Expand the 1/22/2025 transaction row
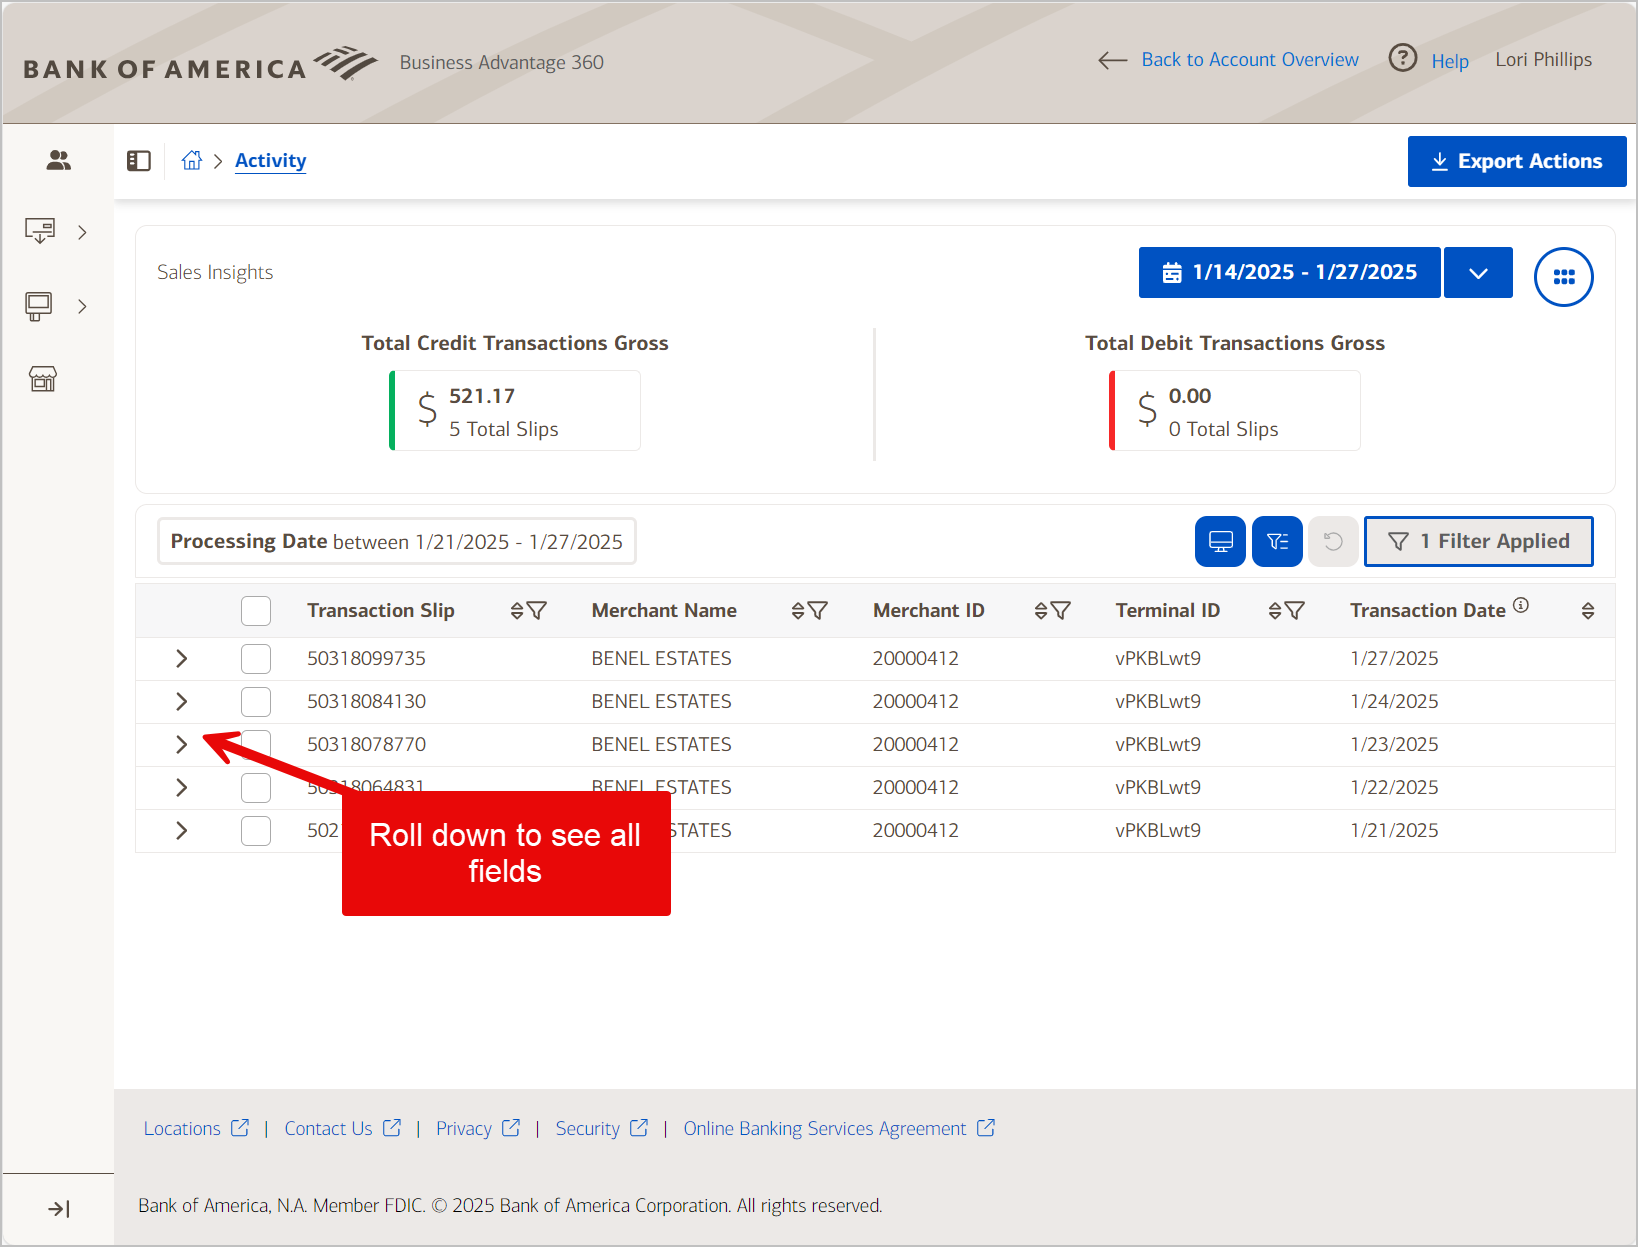This screenshot has height=1247, width=1638. tap(181, 787)
